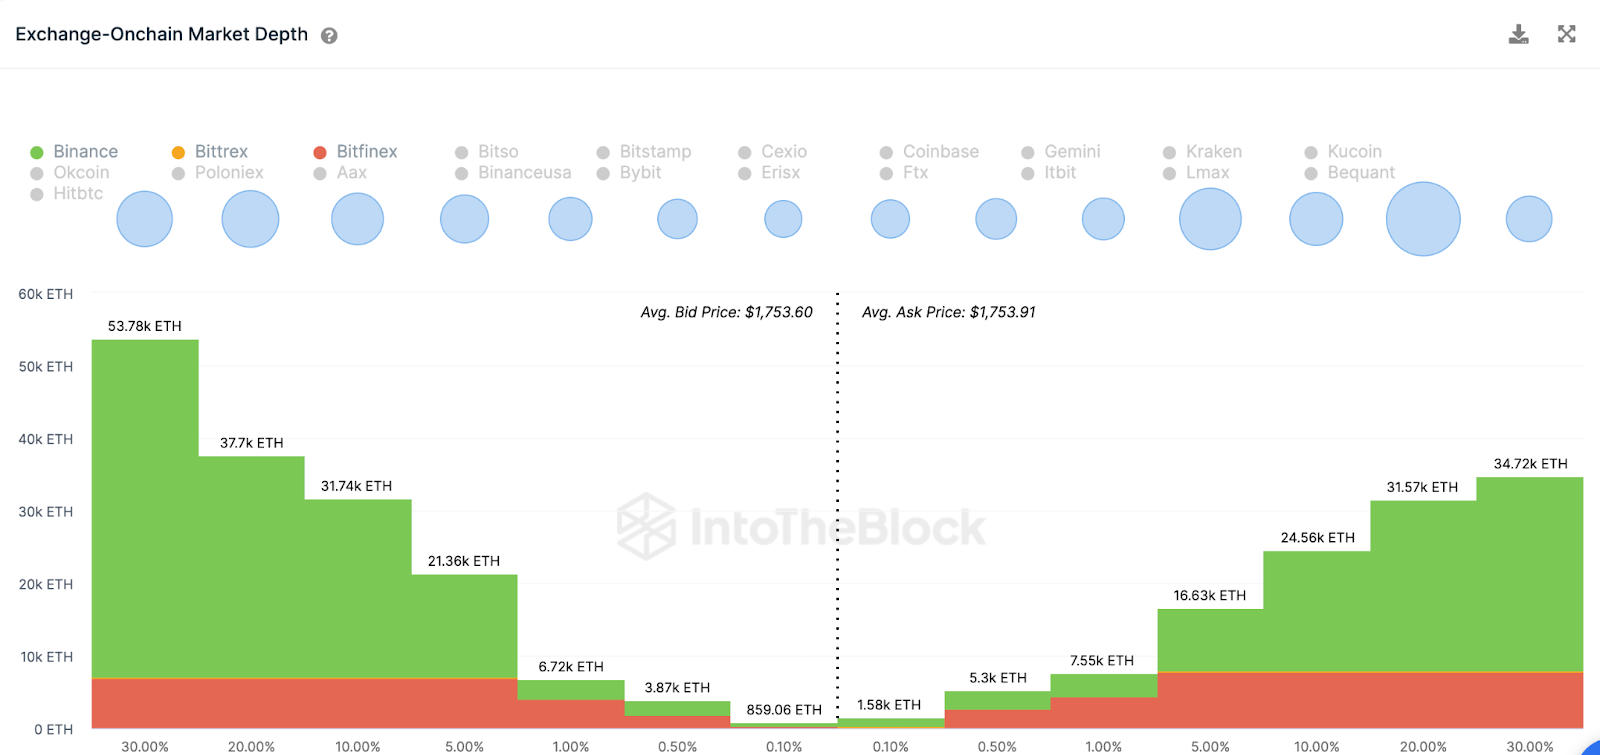Expand chart to fullscreen view
The image size is (1600, 755).
click(1567, 34)
